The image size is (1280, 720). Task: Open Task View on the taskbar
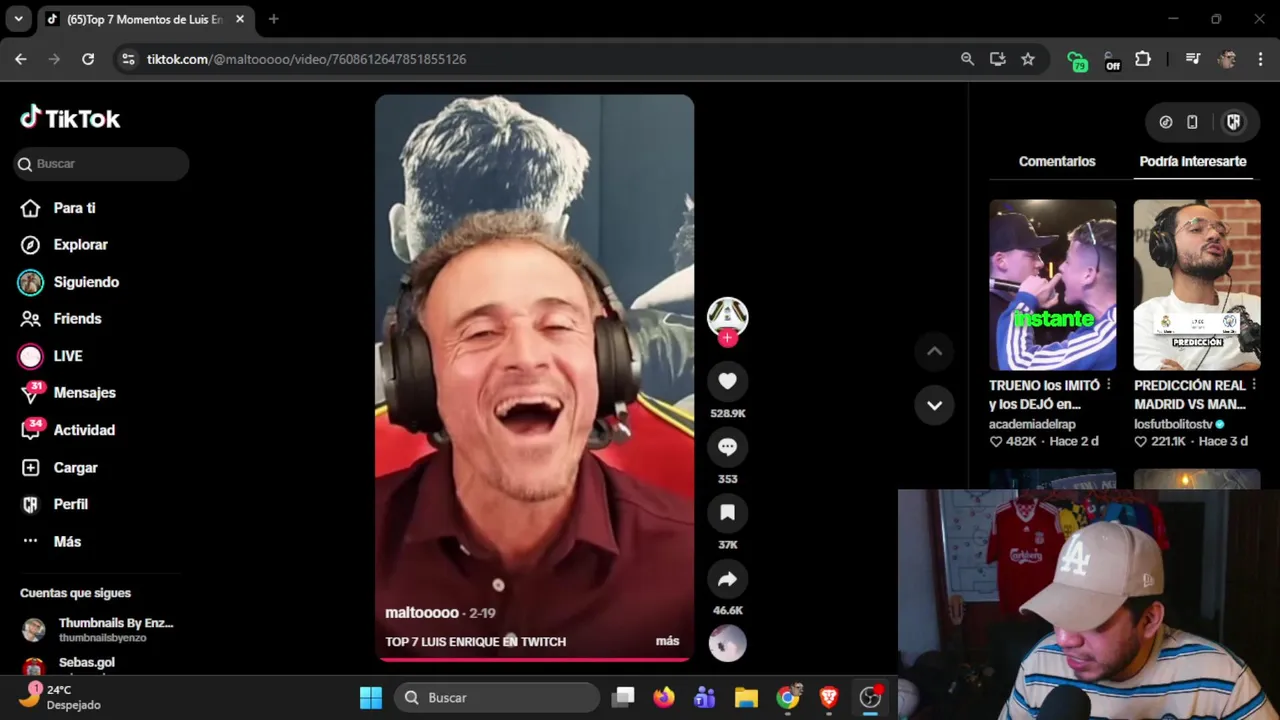coord(624,698)
